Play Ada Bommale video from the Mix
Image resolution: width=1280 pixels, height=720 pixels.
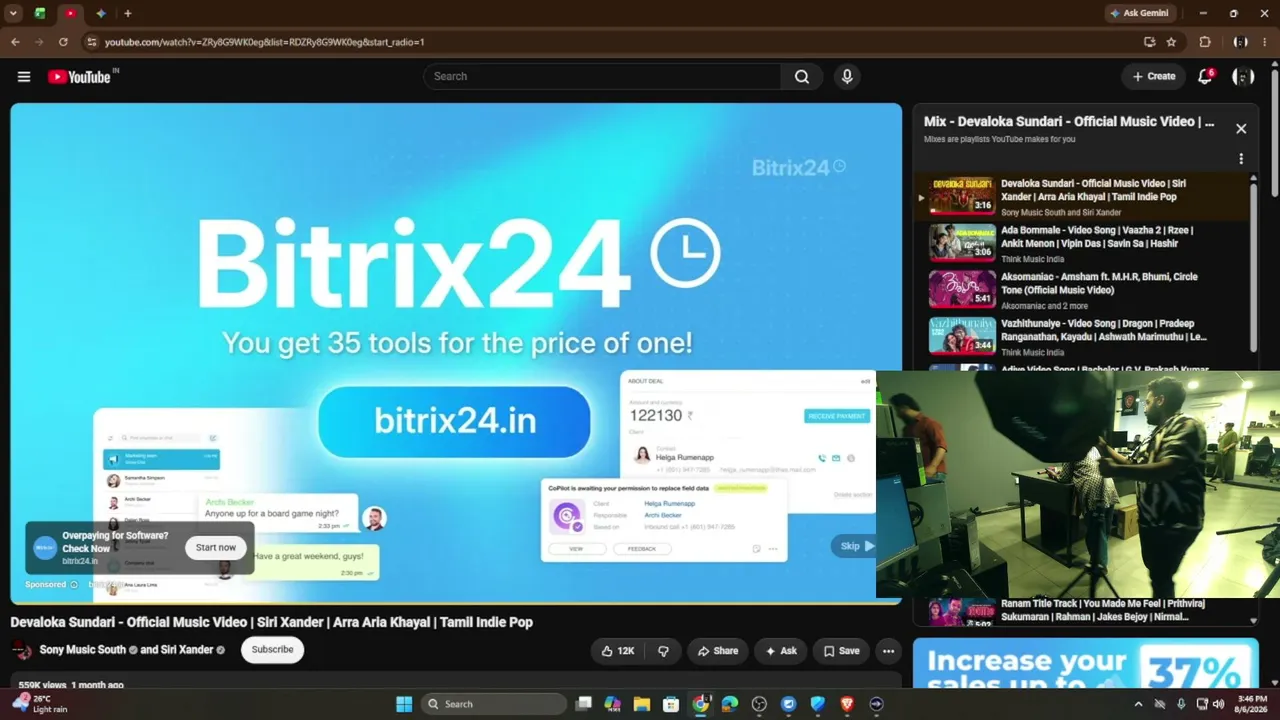point(1084,243)
